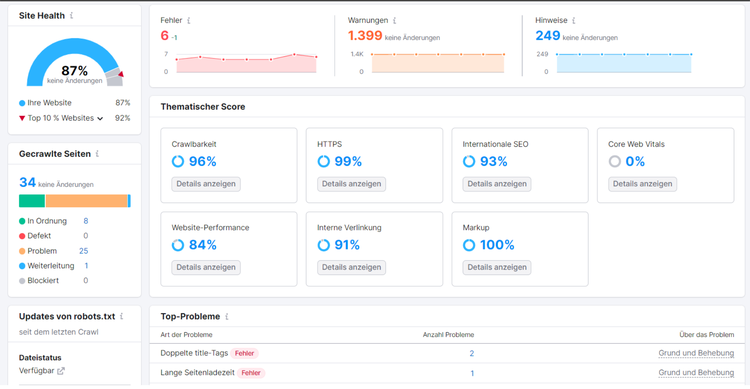This screenshot has width=750, height=389.
Task: Click the info icon next to Top-Probleme
Action: tap(227, 316)
